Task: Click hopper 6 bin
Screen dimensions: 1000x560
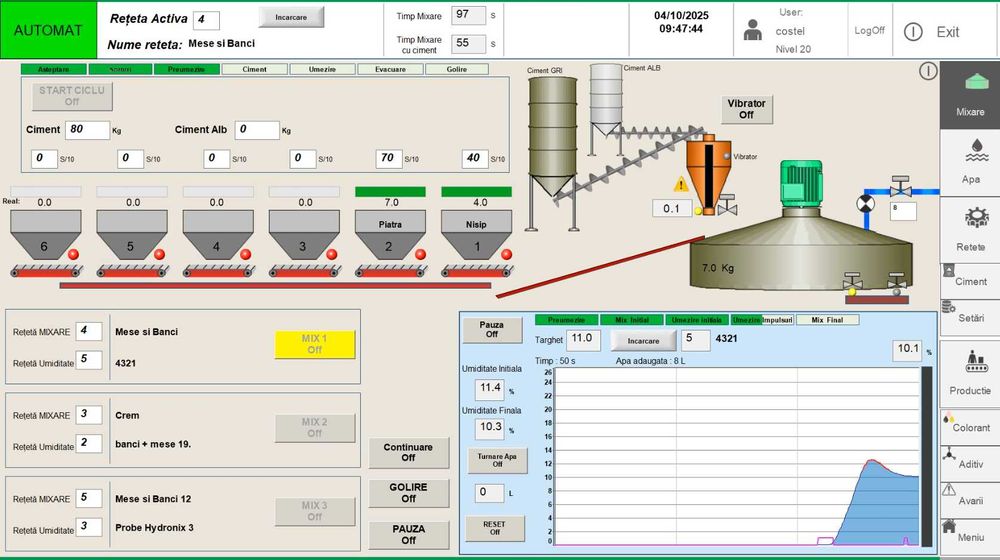Action: tap(45, 235)
